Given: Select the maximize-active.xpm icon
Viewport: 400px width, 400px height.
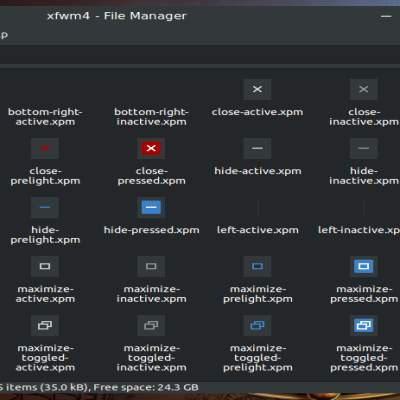Looking at the screenshot, I should point(45,266).
